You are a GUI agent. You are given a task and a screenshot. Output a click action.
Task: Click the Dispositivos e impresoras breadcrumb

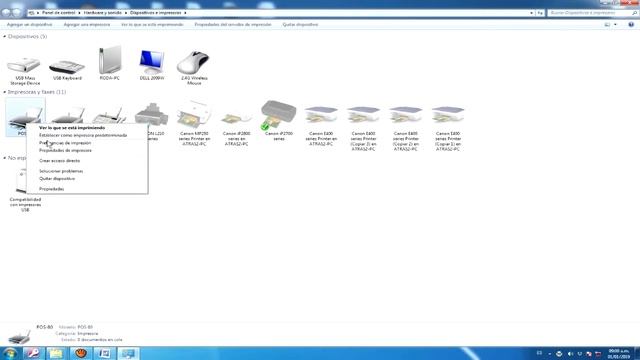[156, 13]
